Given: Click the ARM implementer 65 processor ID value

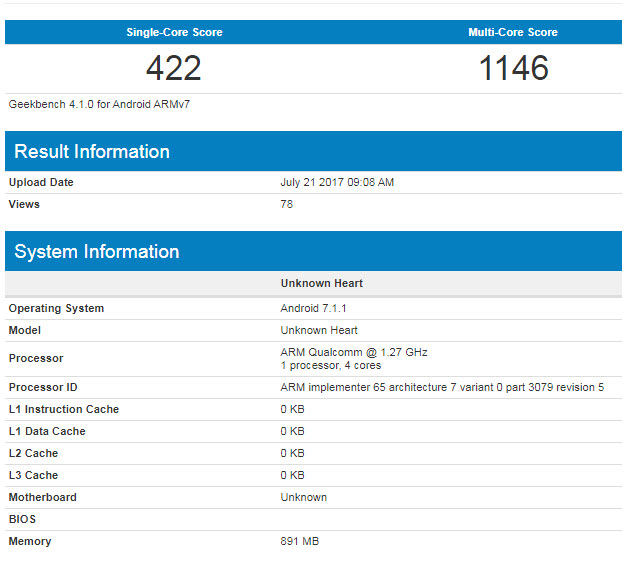Looking at the screenshot, I should click(x=442, y=387).
